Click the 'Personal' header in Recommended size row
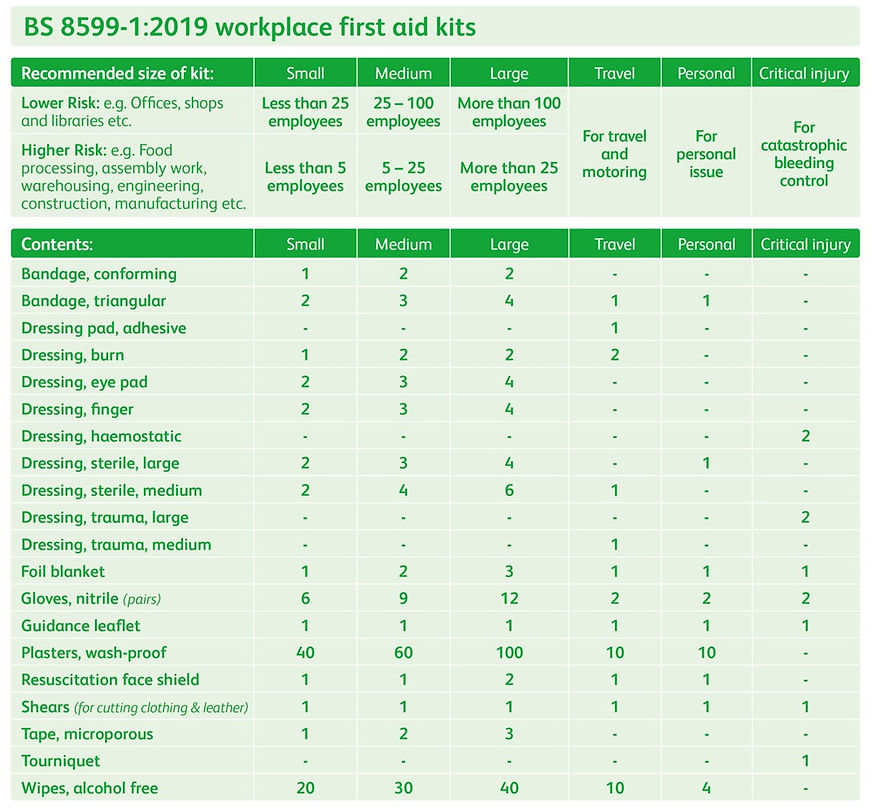The image size is (872, 809). (x=706, y=73)
